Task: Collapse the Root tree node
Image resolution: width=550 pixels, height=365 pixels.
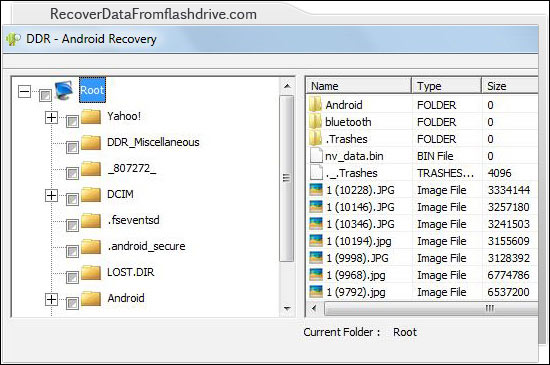Action: point(24,92)
